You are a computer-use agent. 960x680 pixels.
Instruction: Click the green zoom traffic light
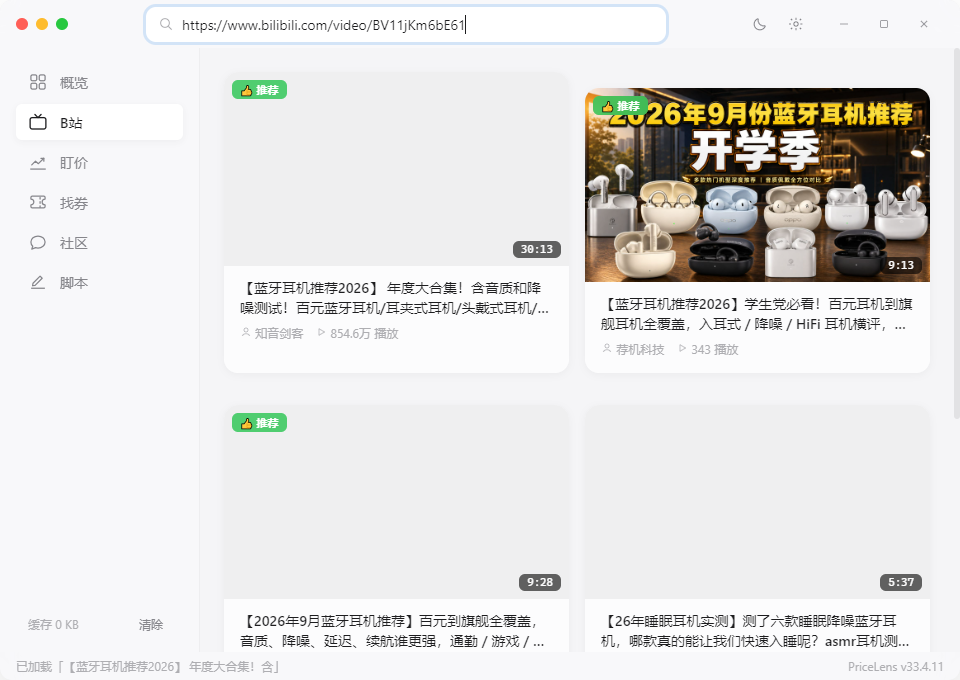[x=62, y=24]
